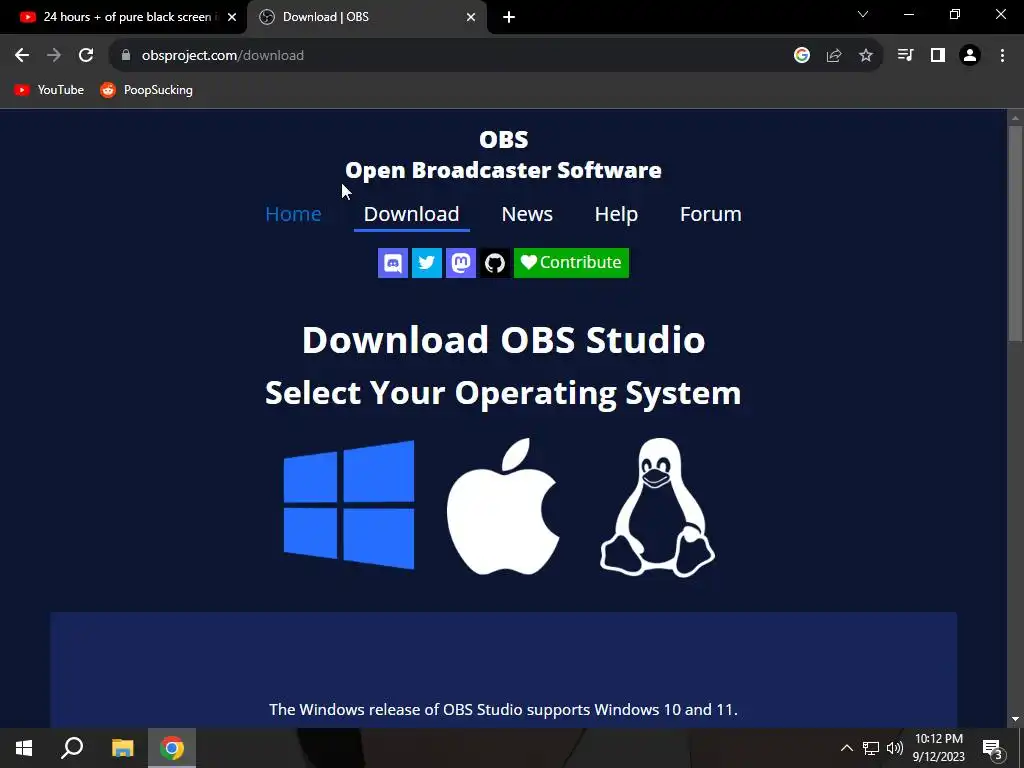Open the OBS Discord icon link
1024x768 pixels.
tap(392, 263)
